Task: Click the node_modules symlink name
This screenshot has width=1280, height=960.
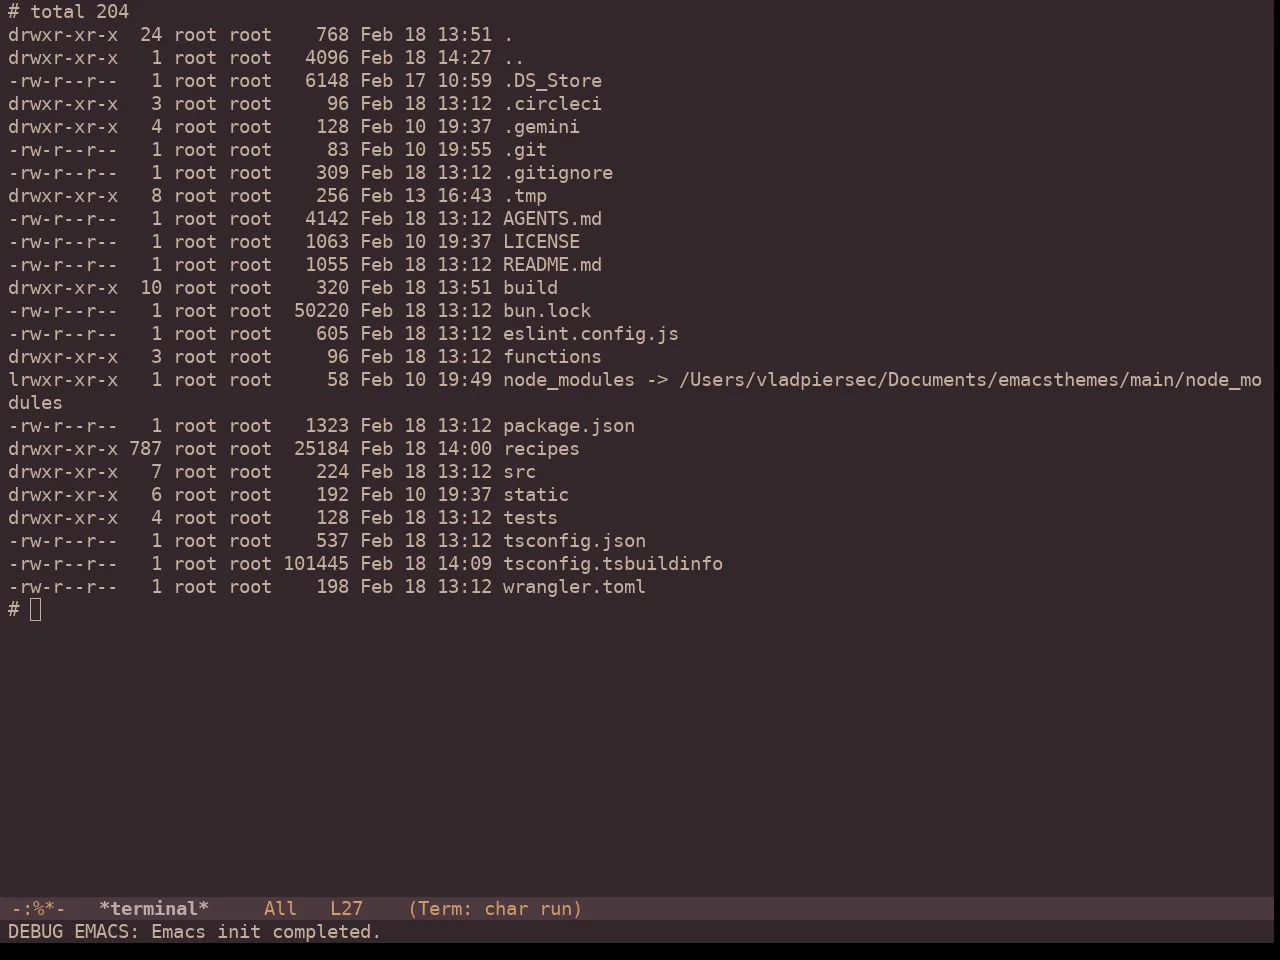Action: [569, 380]
